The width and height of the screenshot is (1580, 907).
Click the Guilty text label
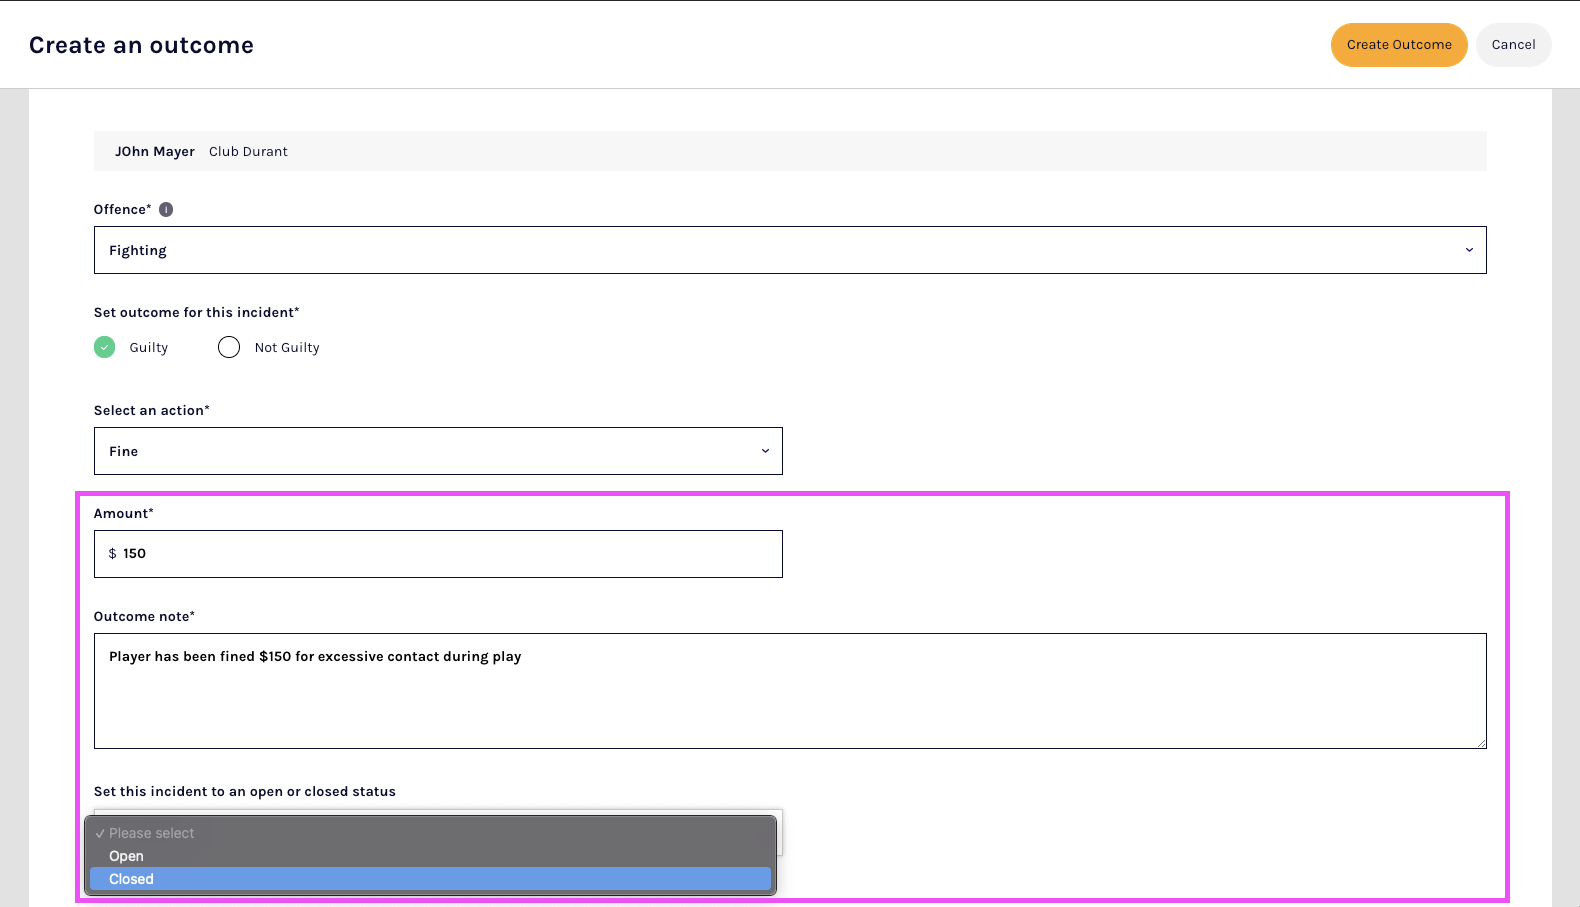click(x=149, y=348)
